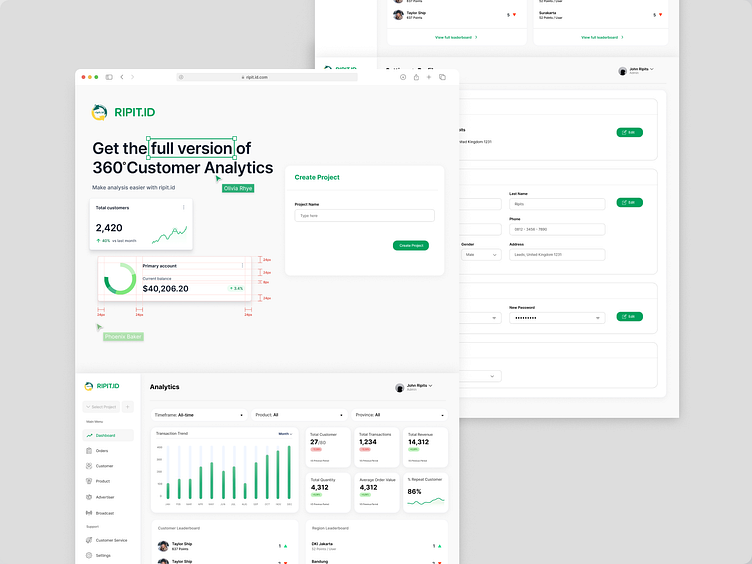752x564 pixels.
Task: Open the Total customers card options menu
Action: (184, 207)
